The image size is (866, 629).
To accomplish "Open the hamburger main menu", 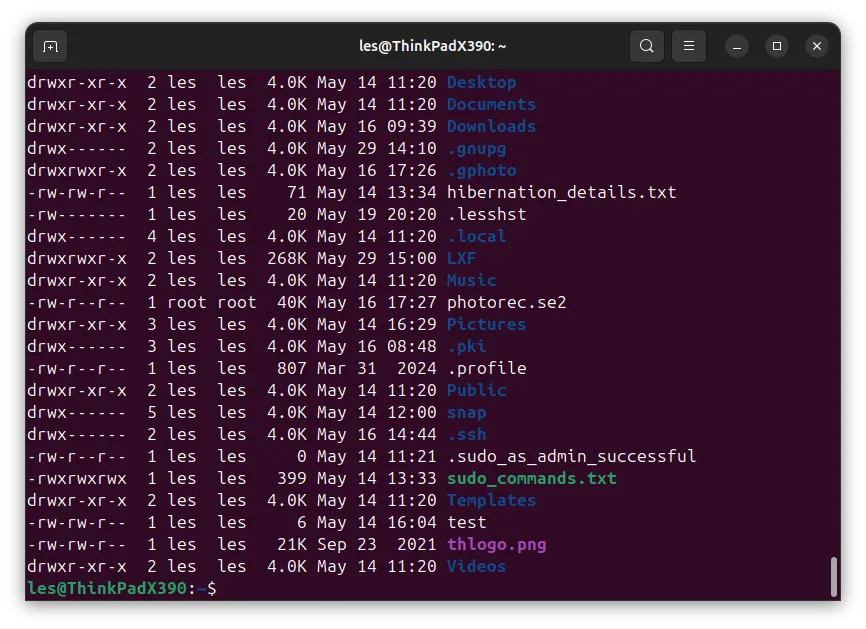I will (689, 46).
